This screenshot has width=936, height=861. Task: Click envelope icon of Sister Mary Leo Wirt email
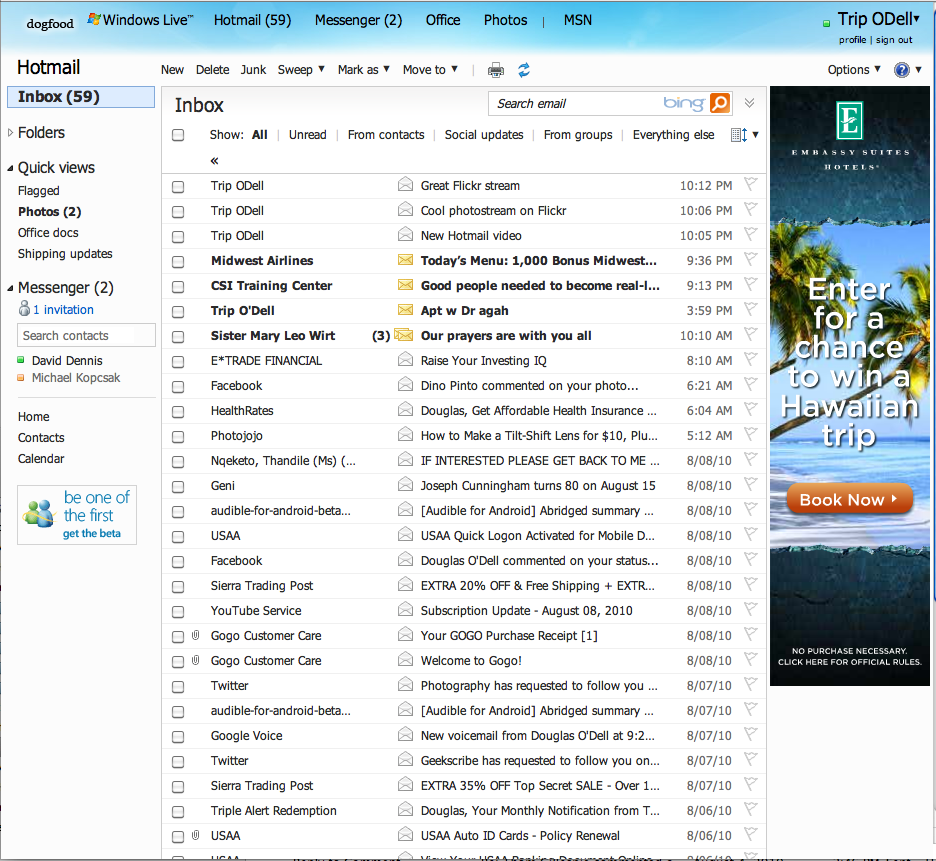[404, 335]
